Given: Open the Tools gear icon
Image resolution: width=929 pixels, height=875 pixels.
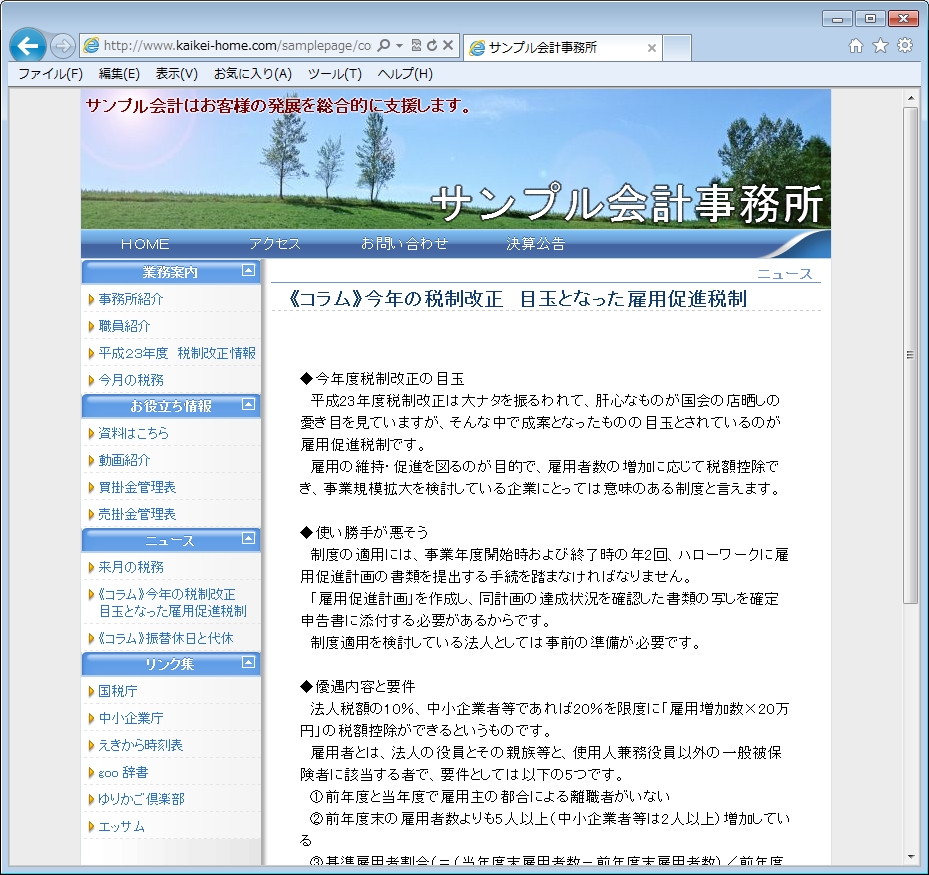Looking at the screenshot, I should tap(905, 46).
